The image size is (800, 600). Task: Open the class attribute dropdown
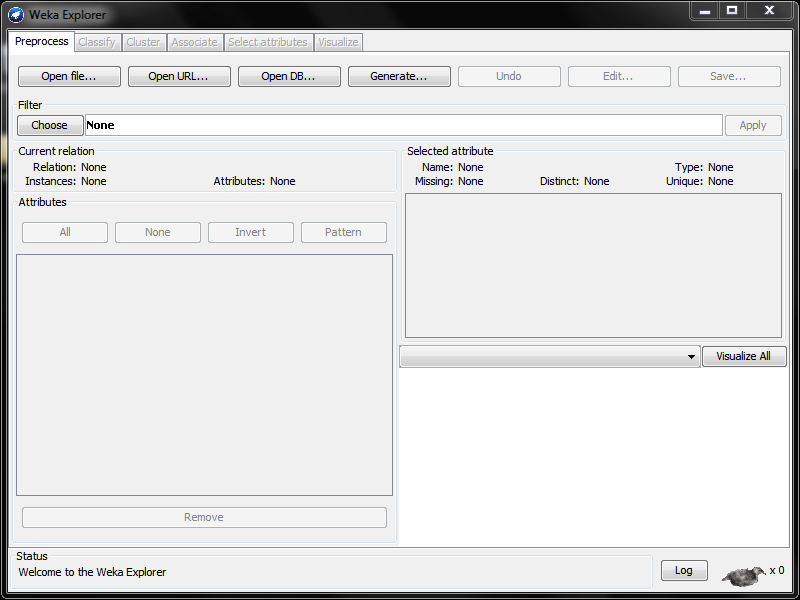tap(549, 356)
